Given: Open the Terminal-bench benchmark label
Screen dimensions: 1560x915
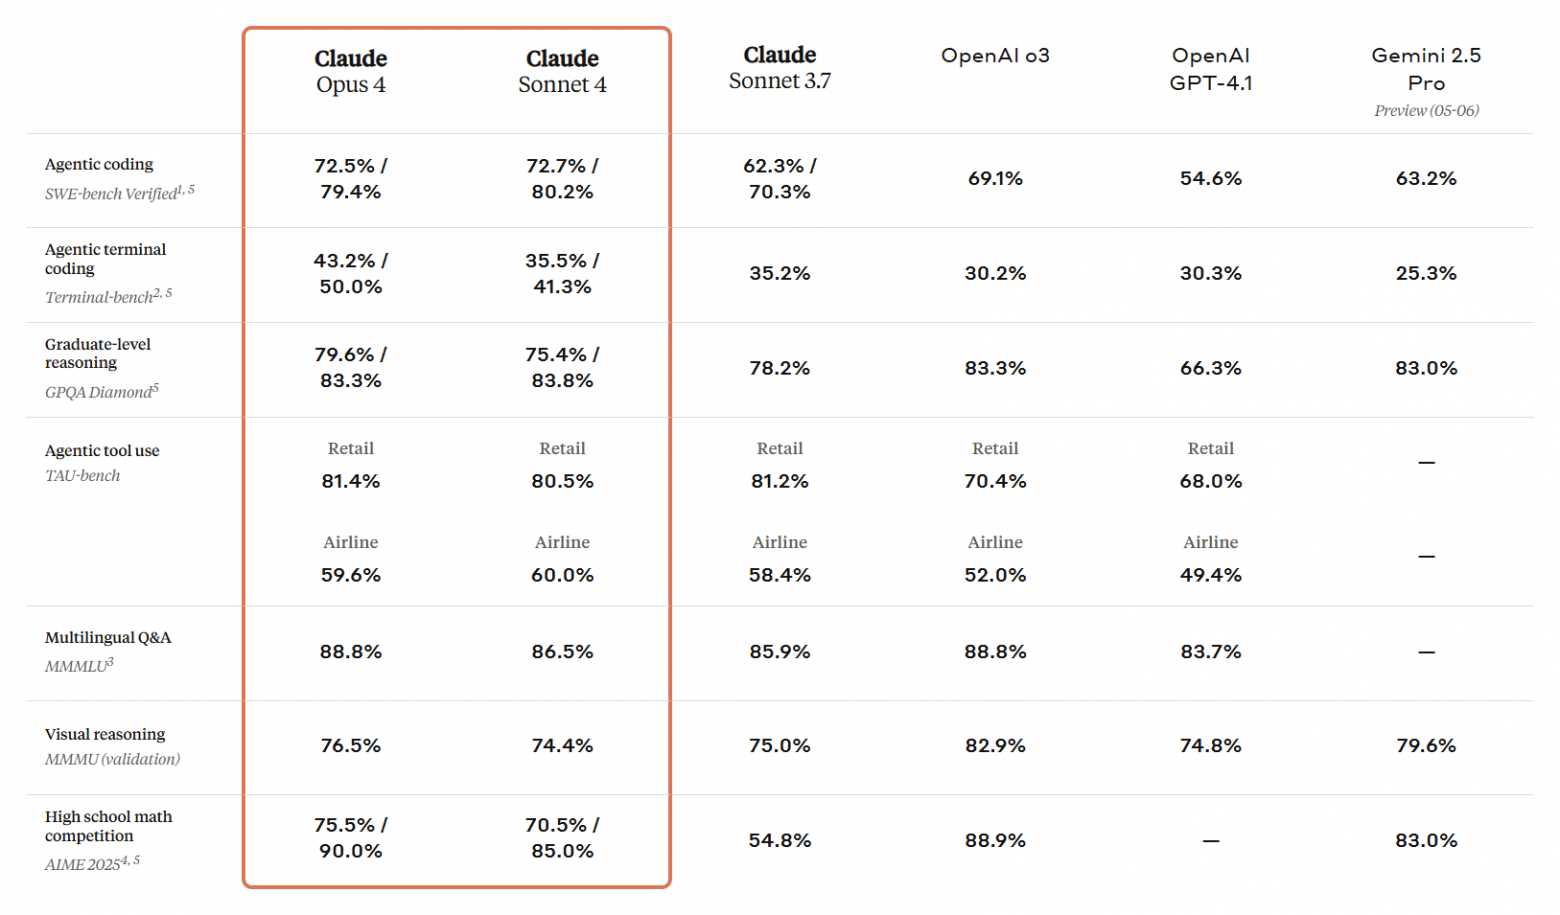Looking at the screenshot, I should [100, 297].
